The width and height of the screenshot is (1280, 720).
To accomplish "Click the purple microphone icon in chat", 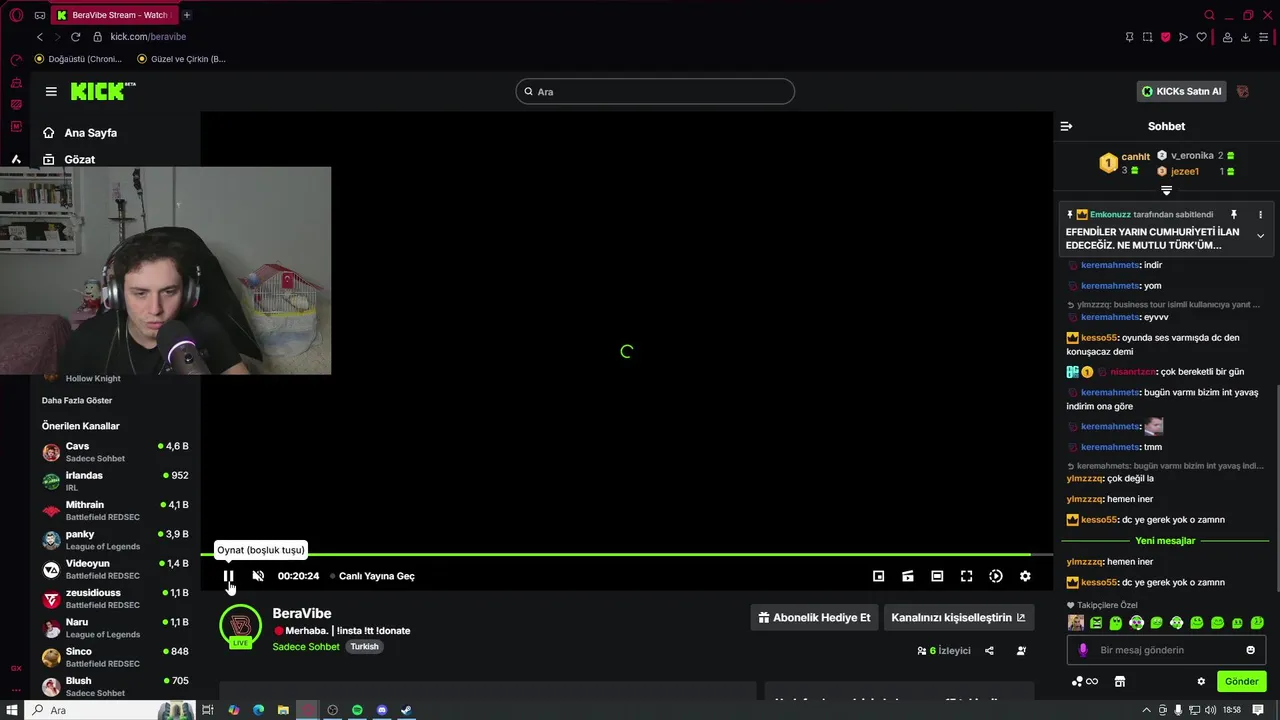I will coord(1082,650).
